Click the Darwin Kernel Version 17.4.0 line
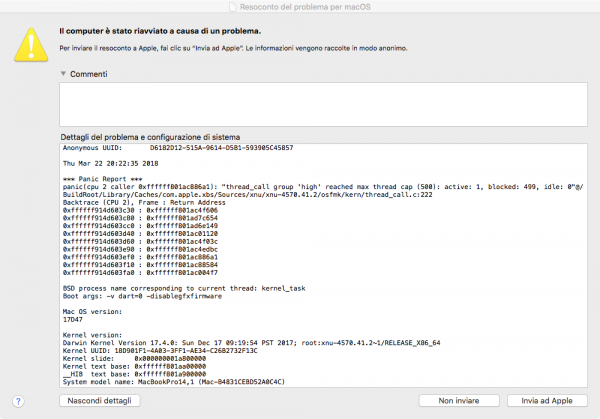This screenshot has width=600, height=419. (251, 343)
